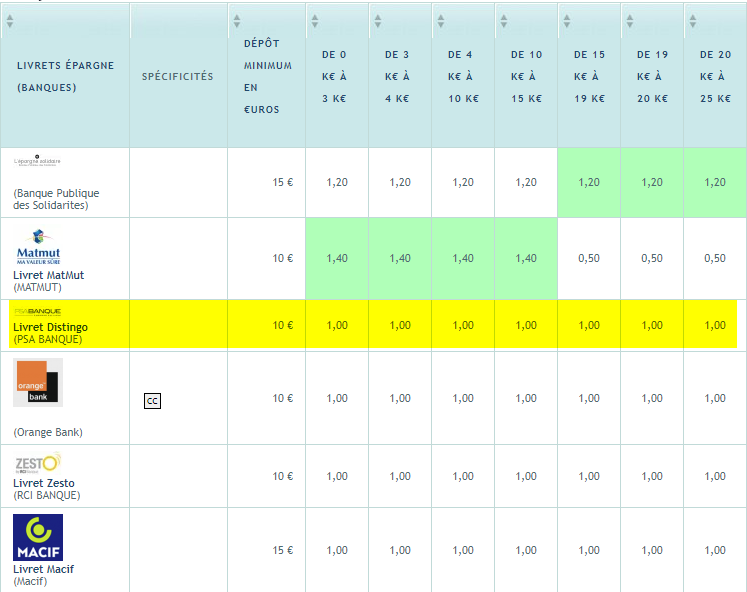Viewport: 747px width, 592px height.
Task: Click the CC icon in the Orange Bank row
Action: (x=152, y=401)
